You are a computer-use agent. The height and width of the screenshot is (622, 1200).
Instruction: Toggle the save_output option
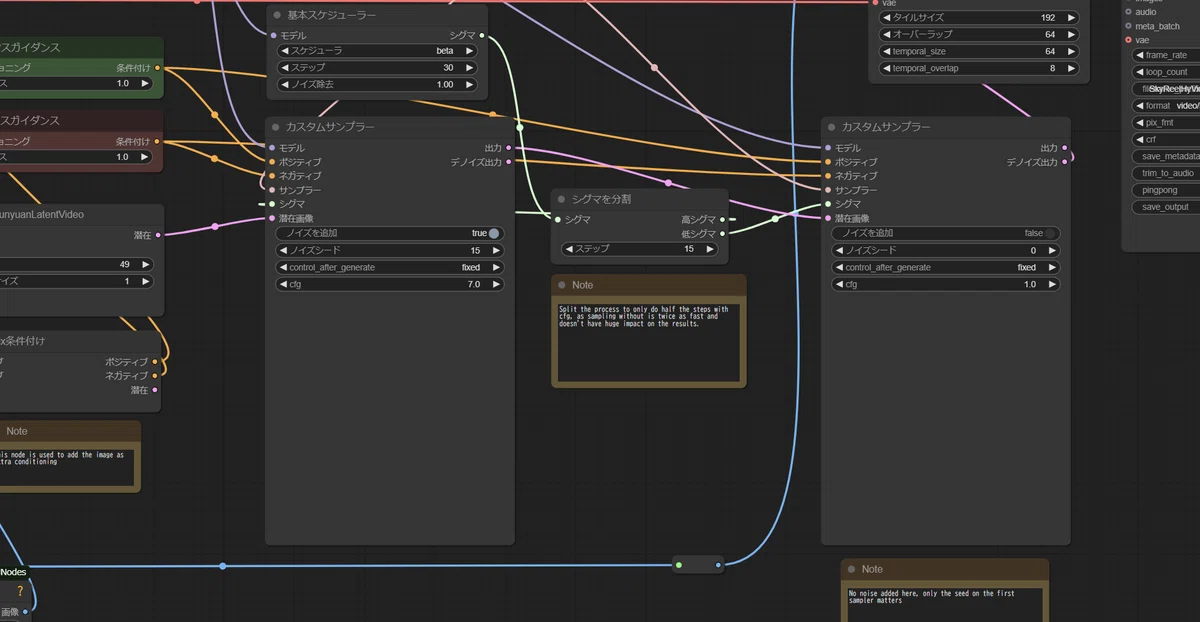pos(1166,207)
